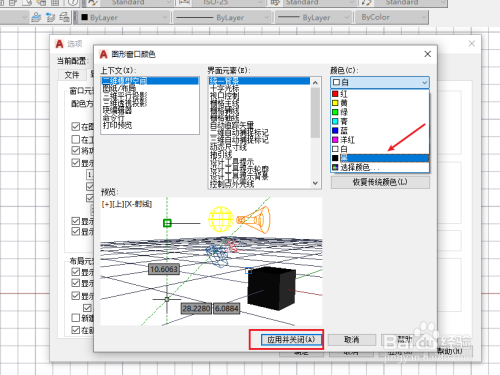Image resolution: width=500 pixels, height=375 pixels.
Task: Toggle the 将功 checkbox in 选项 window
Action: [76, 151]
